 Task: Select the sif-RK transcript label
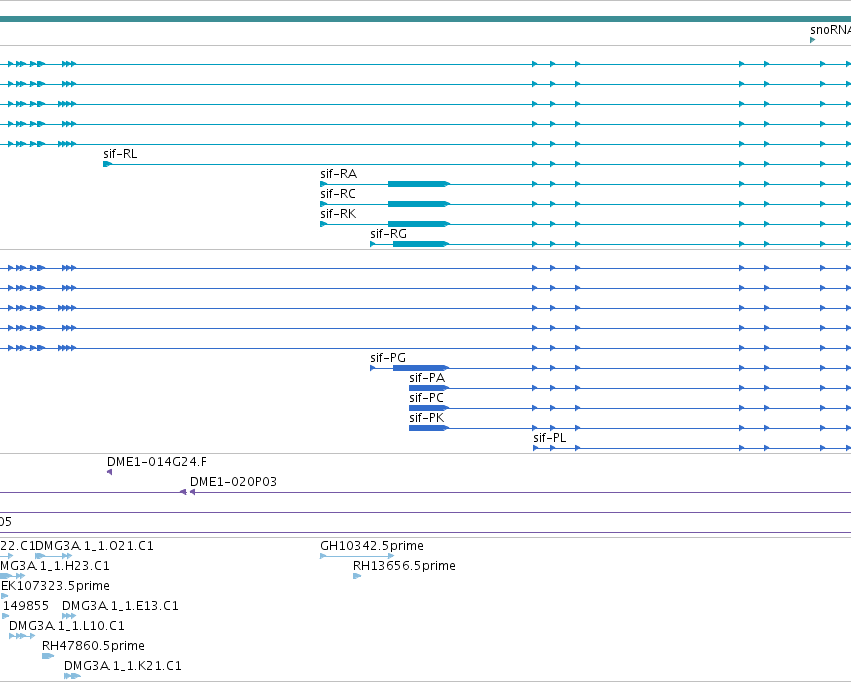pos(338,214)
